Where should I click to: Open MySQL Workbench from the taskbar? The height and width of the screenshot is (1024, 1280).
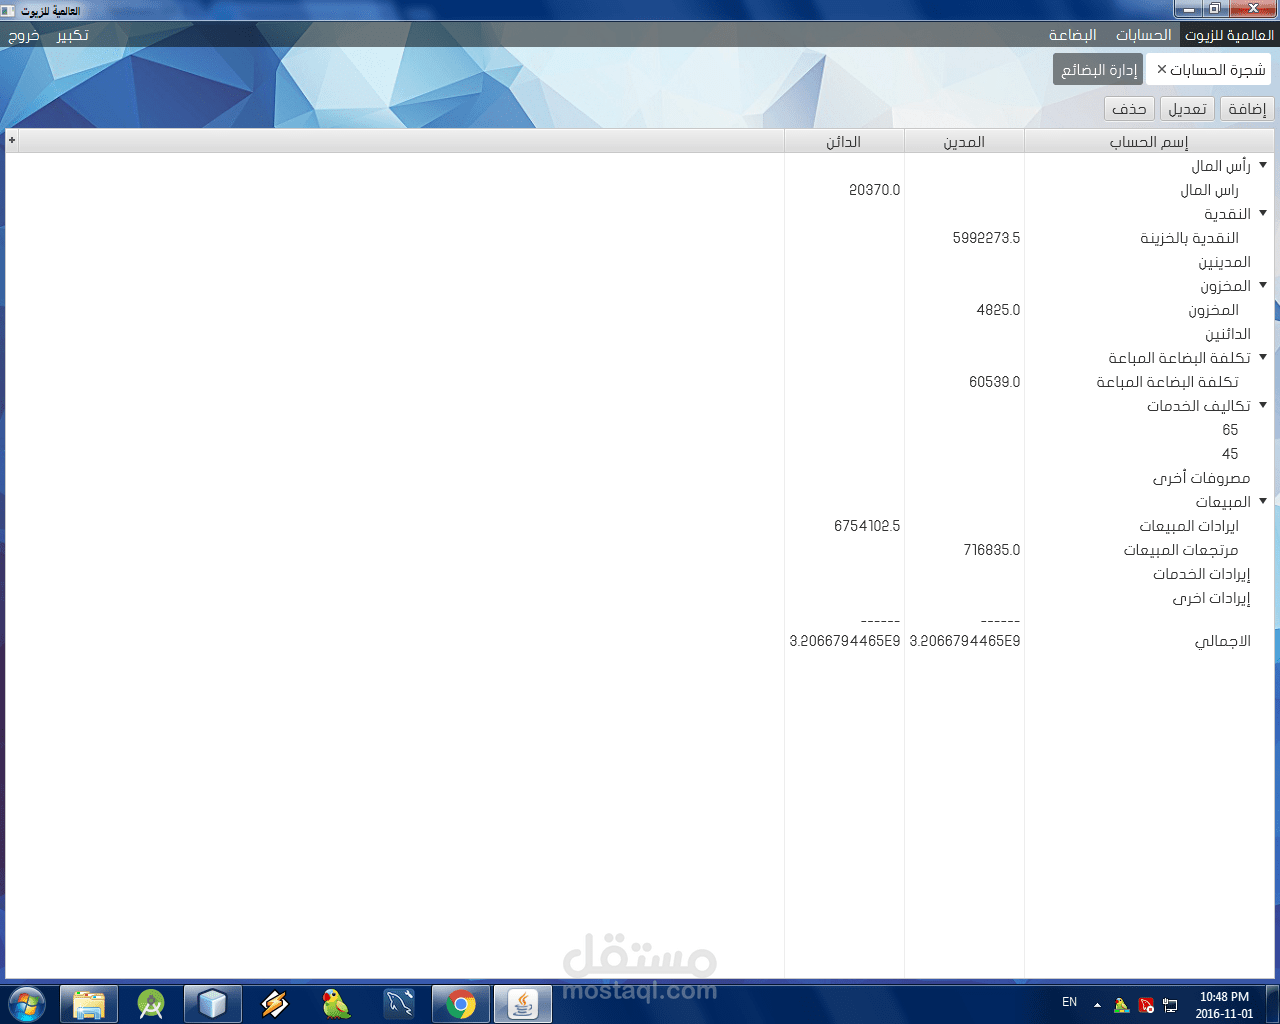(x=399, y=1004)
